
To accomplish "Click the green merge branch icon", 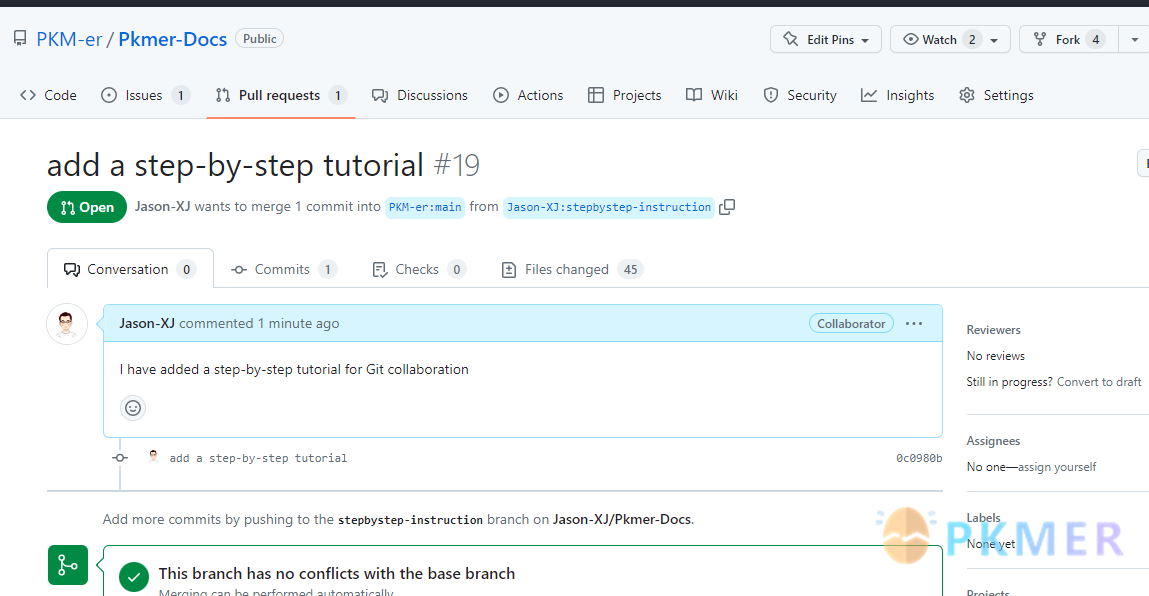I will point(68,565).
